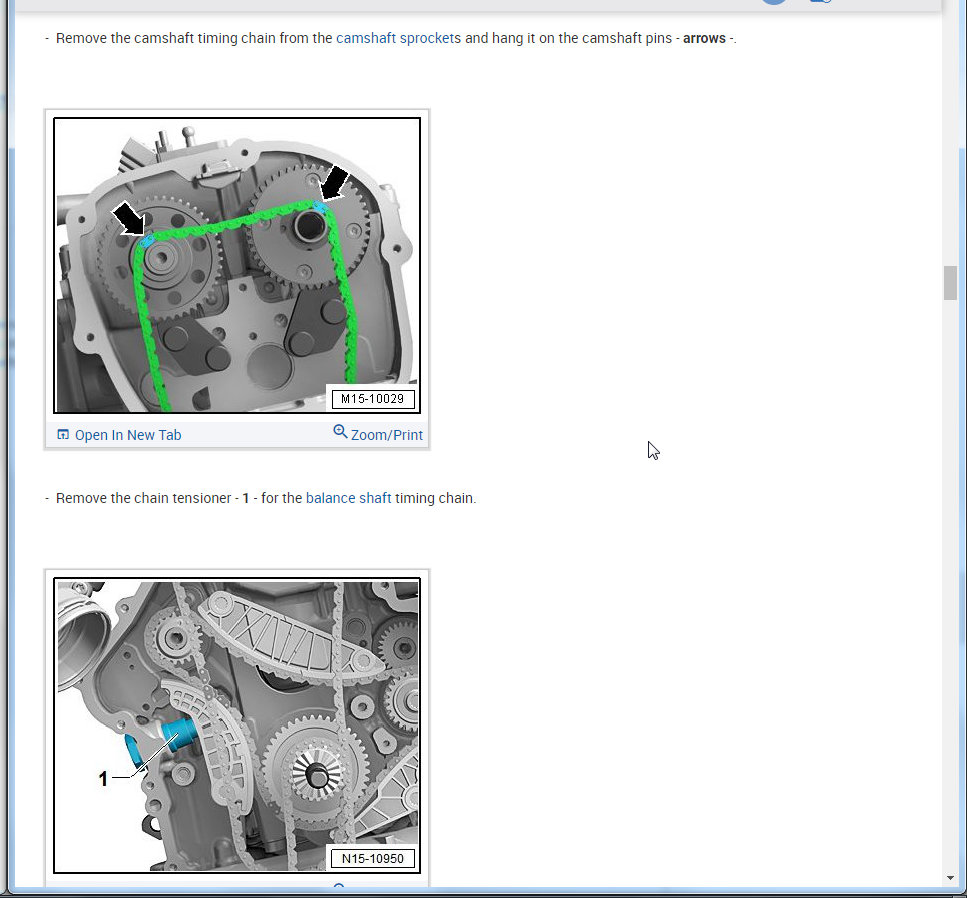Click the M15-10029 reference label

(372, 399)
